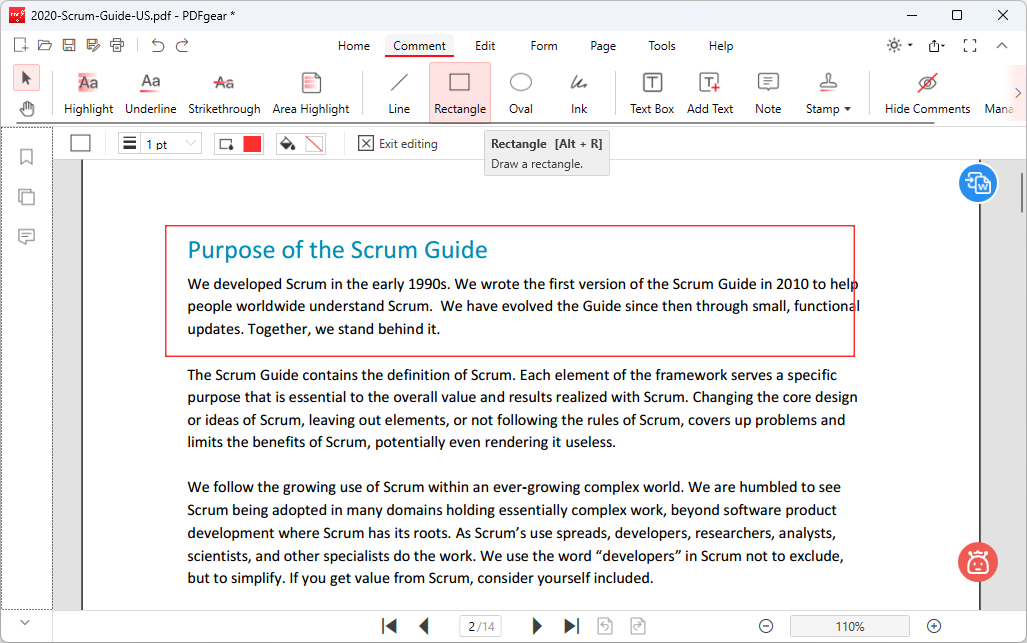Screen dimensions: 1027x643
Task: Open the line thickness 1 pt dropdown
Action: (160, 144)
